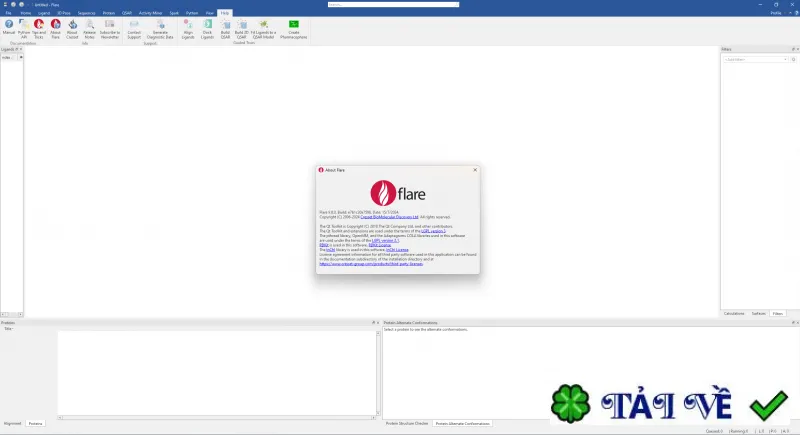
Task: Open the Cresset BioMolecular Discovery Ltd link
Action: [x=389, y=217]
